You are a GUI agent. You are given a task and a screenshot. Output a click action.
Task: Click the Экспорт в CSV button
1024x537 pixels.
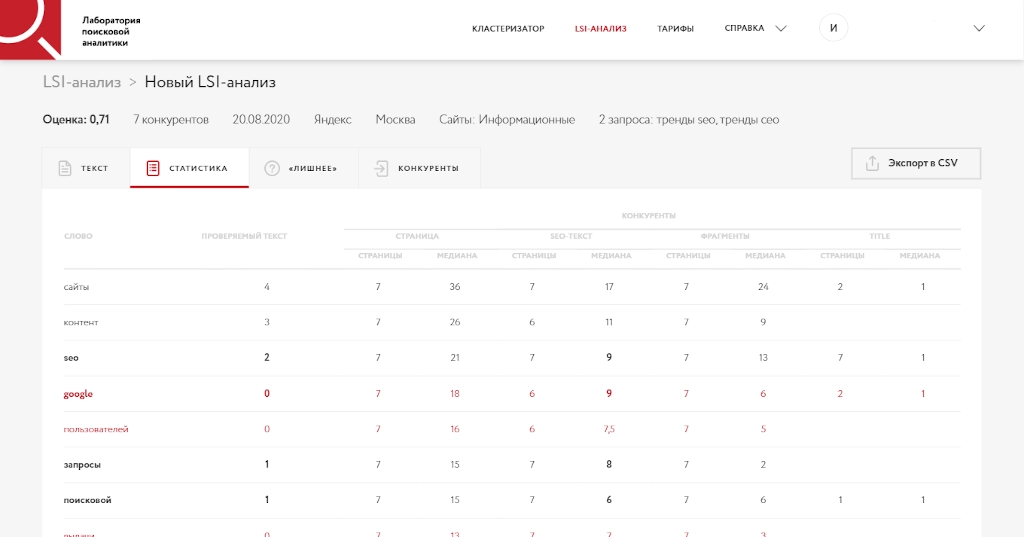click(x=916, y=163)
